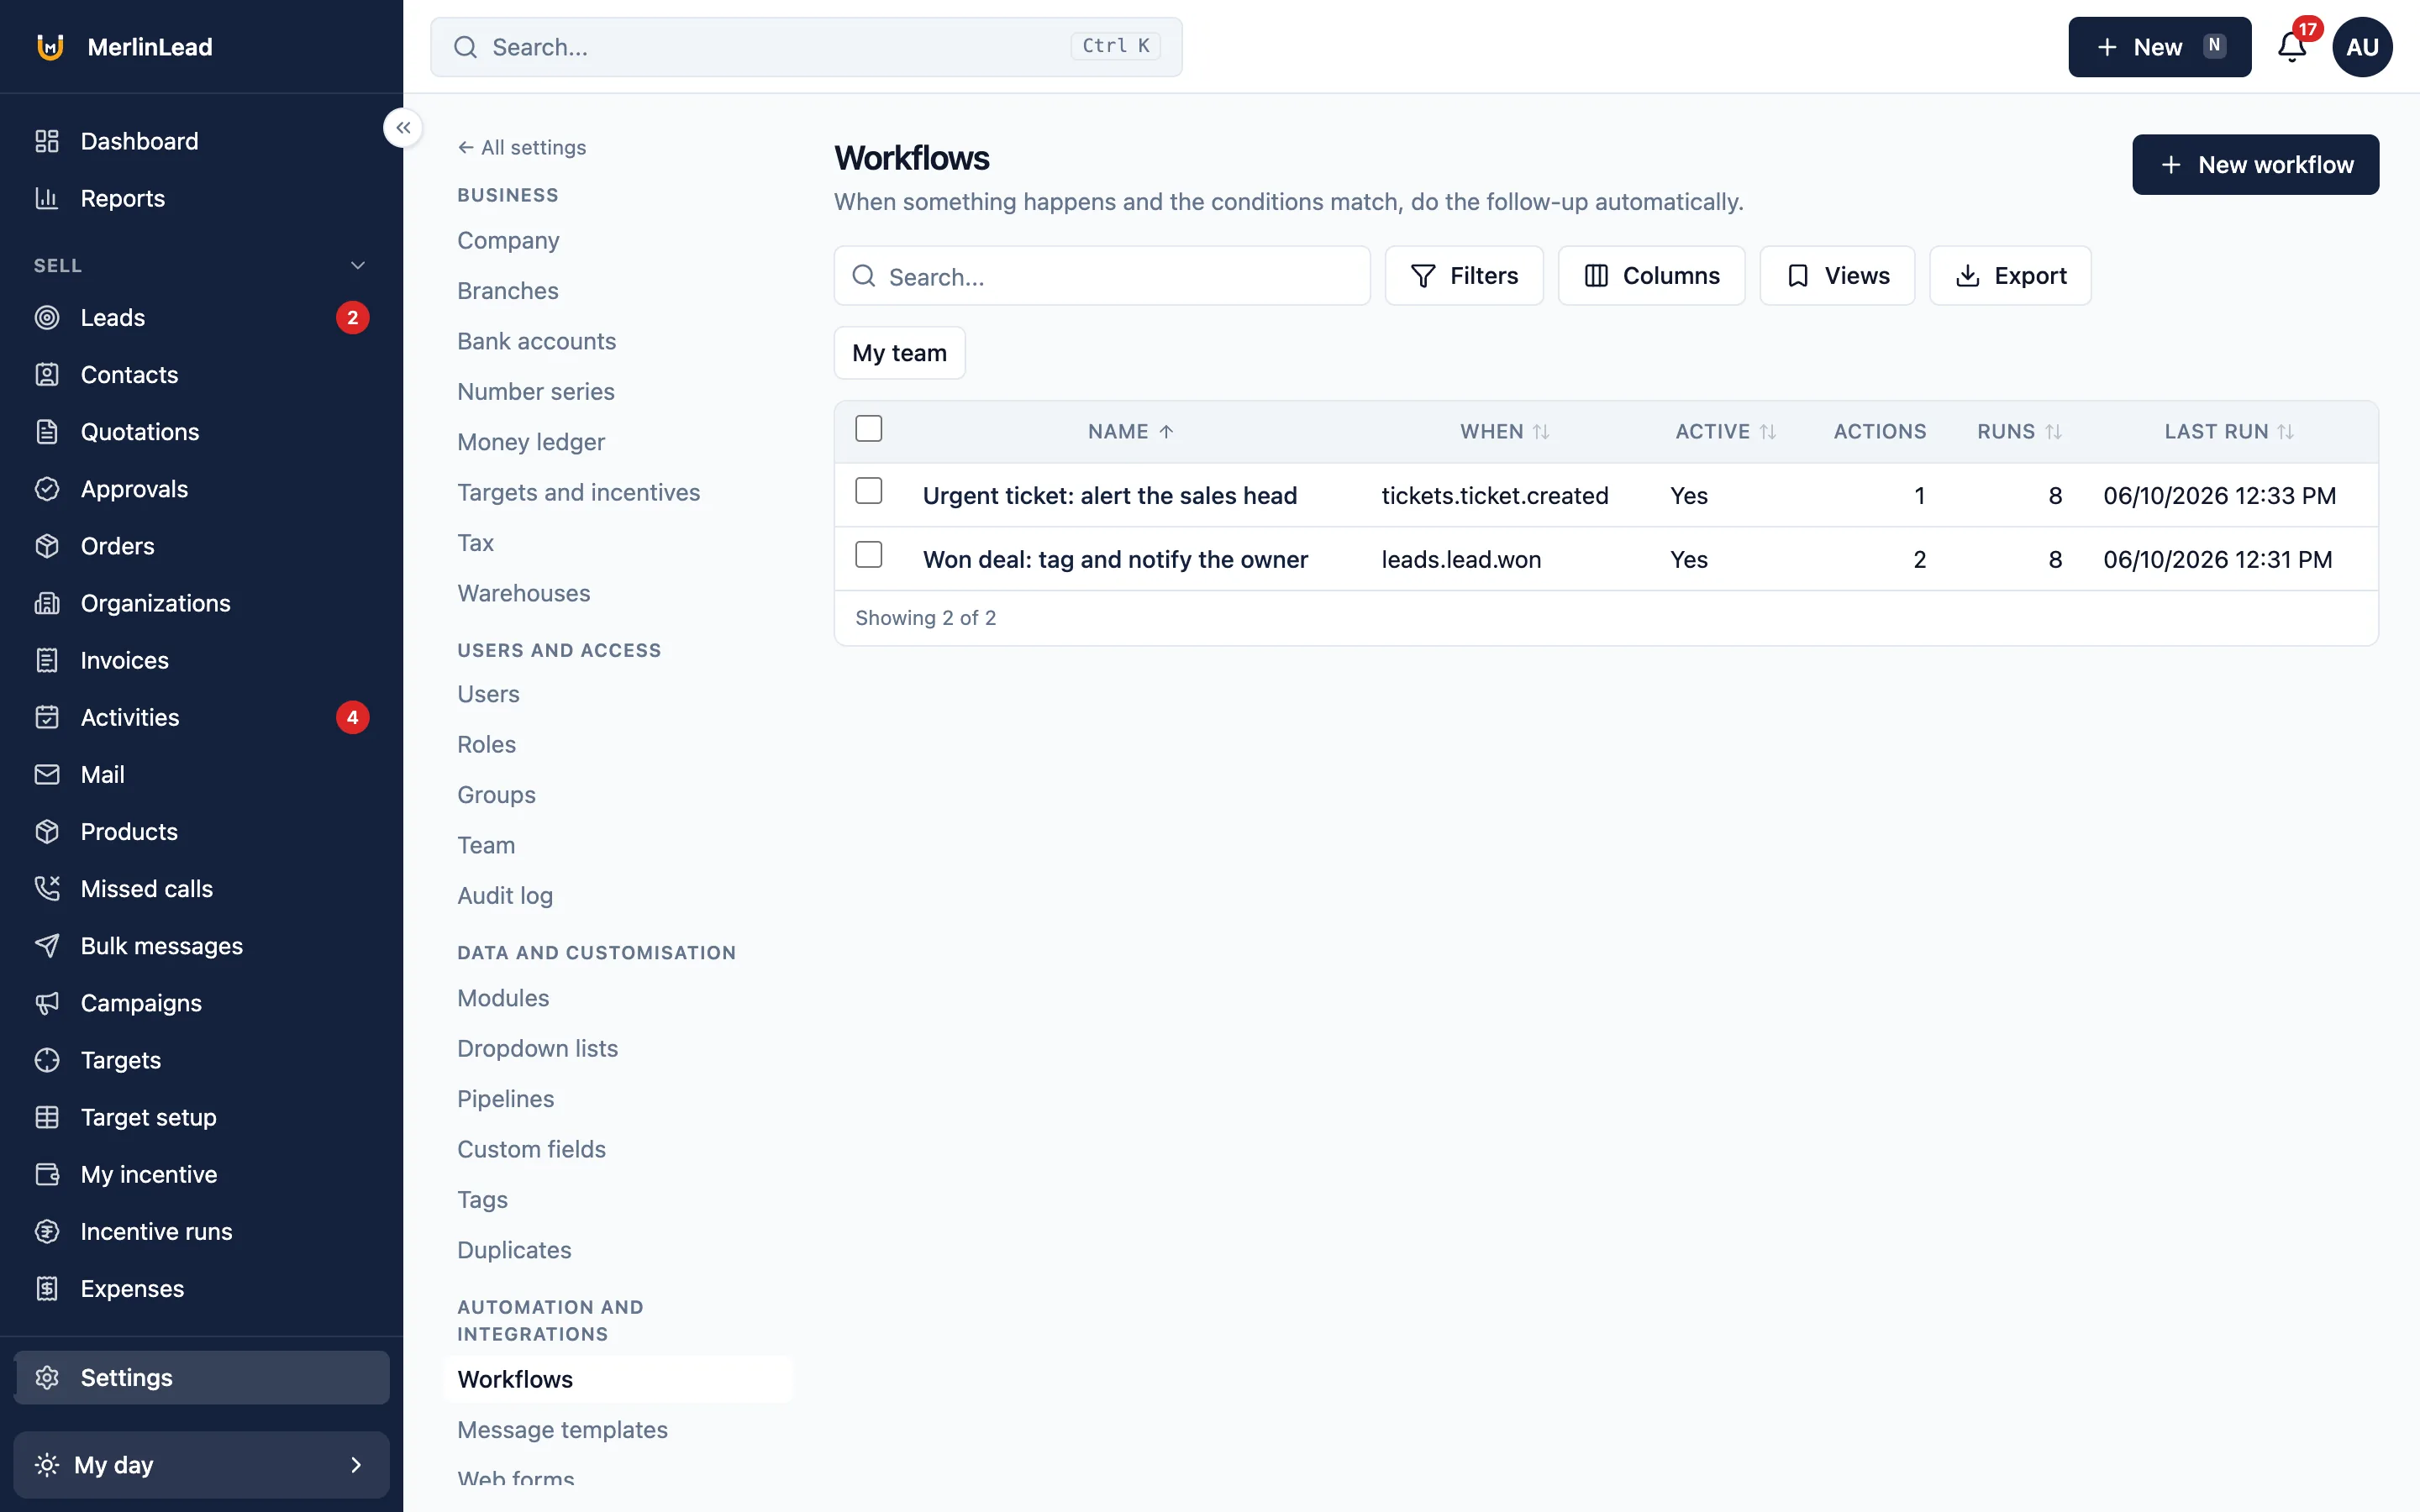
Task: Click the top-bar New button
Action: pos(2159,47)
